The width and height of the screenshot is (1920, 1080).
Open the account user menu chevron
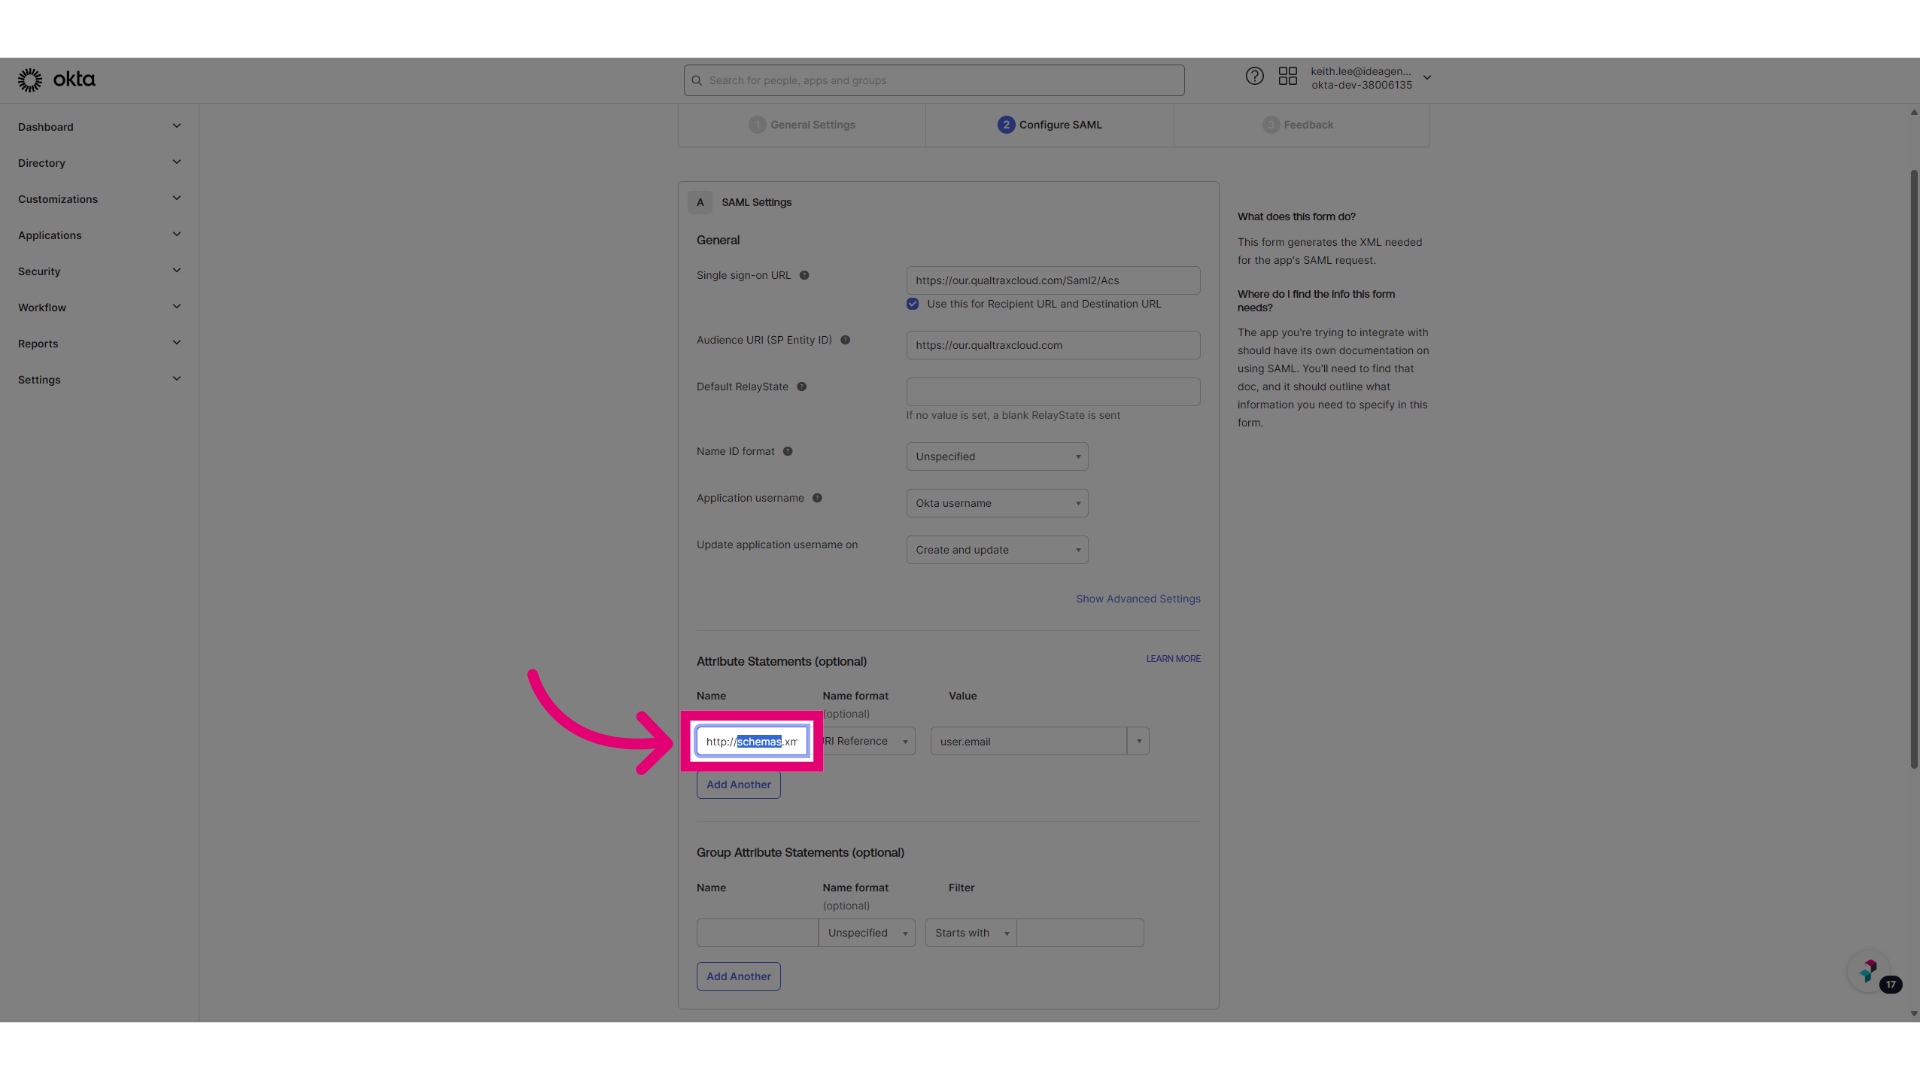(x=1427, y=78)
